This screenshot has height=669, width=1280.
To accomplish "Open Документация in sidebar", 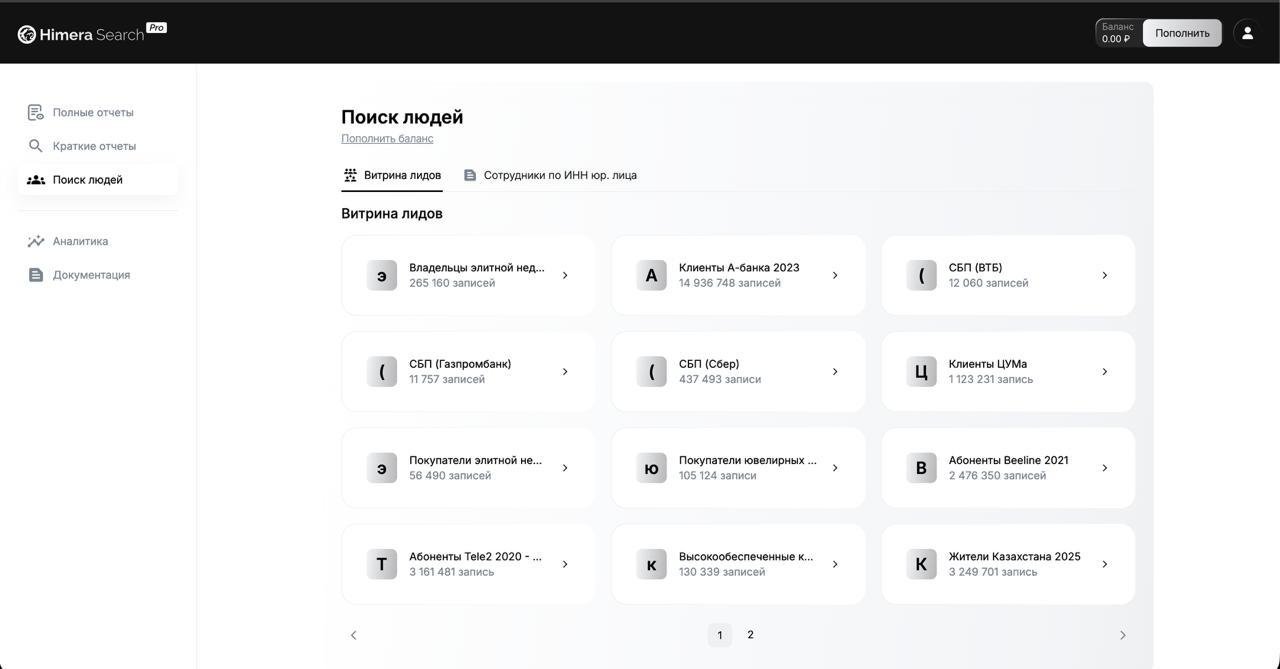I will coord(97,275).
